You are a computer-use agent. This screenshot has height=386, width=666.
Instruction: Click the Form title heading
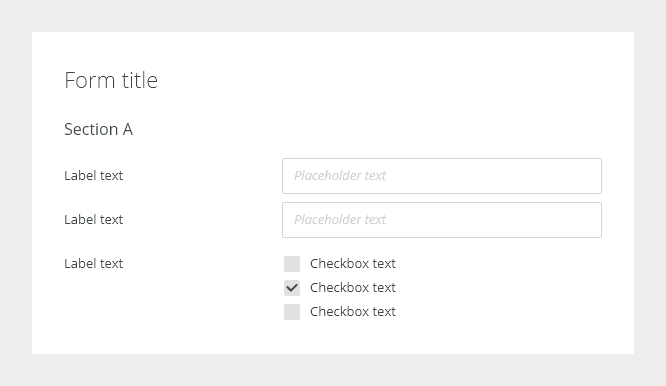tap(111, 80)
